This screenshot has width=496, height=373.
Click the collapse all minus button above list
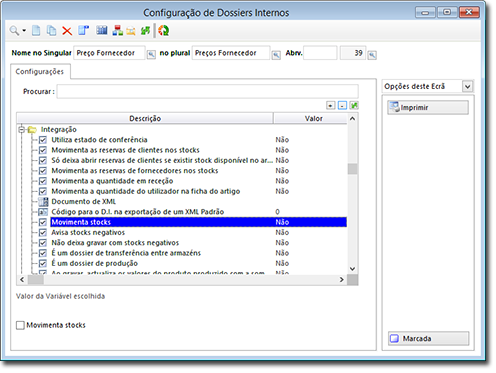click(342, 106)
